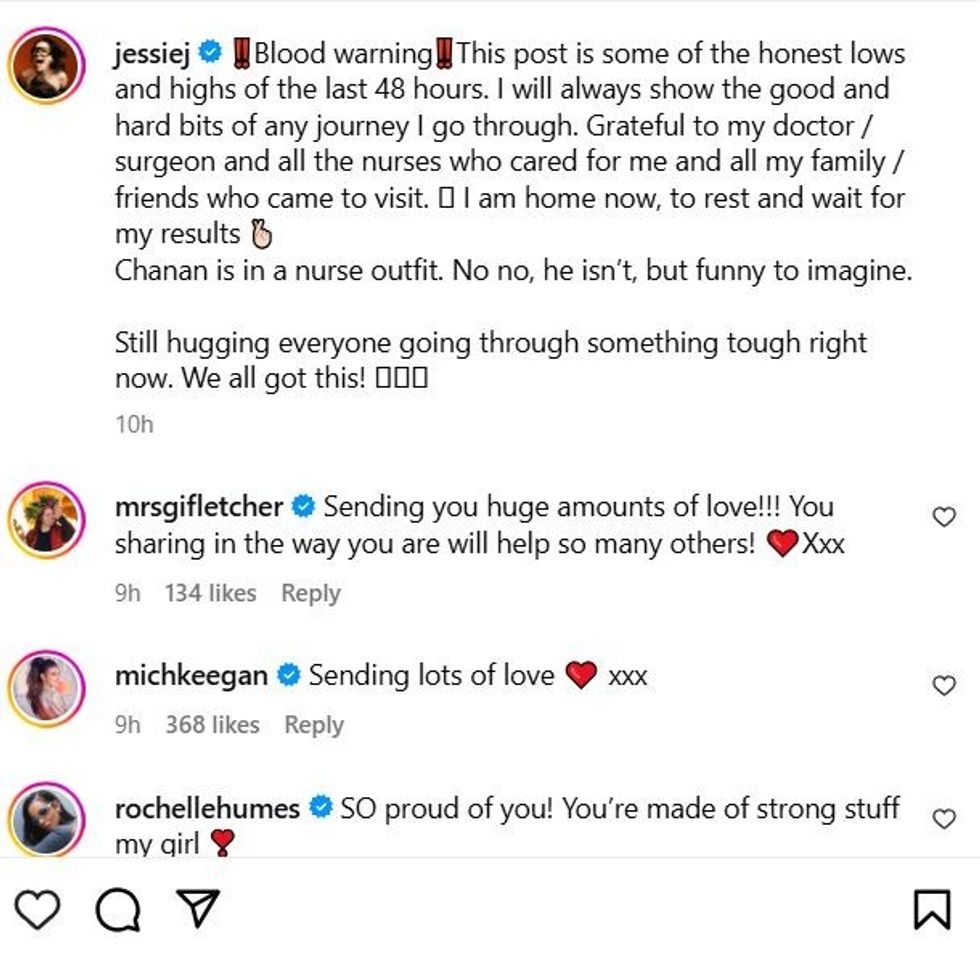Reply to michkeegan's comment
Viewport: 980px width, 954px height.
(x=313, y=725)
